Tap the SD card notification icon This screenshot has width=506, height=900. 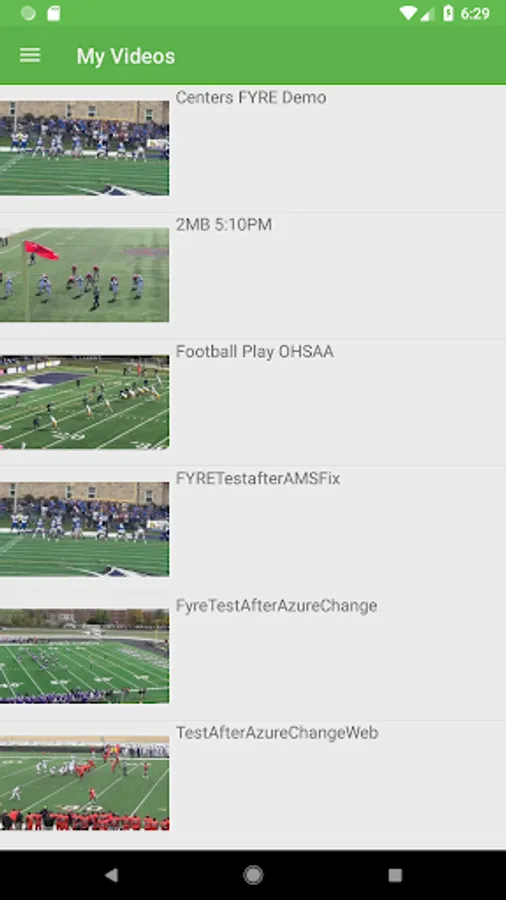click(x=53, y=13)
